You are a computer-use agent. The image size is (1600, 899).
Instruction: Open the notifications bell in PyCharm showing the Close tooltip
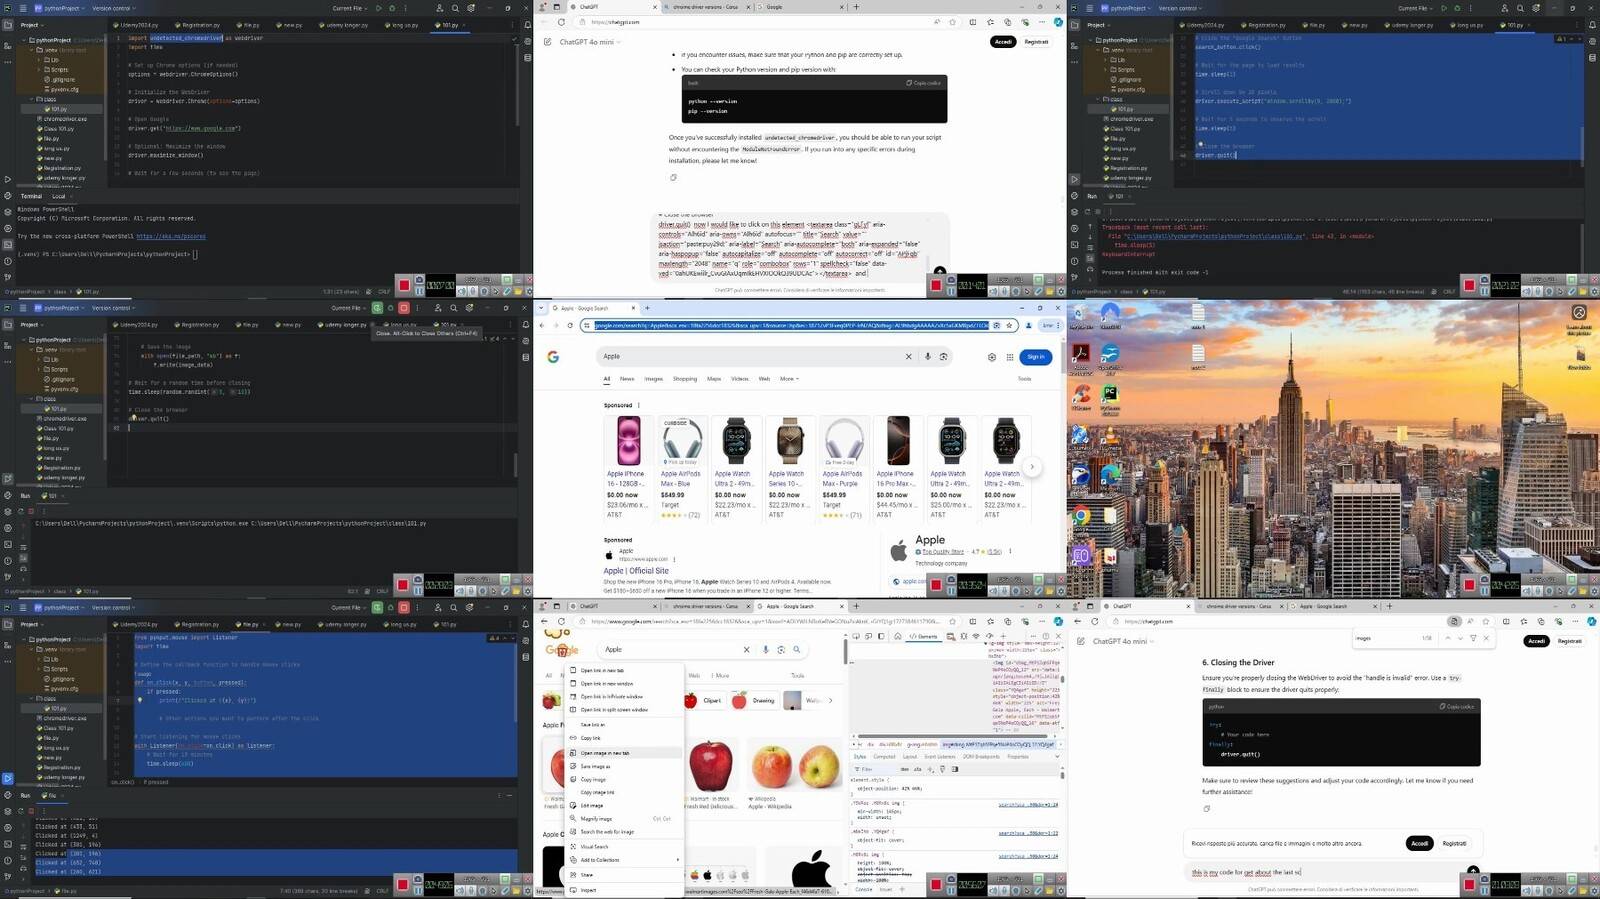(x=527, y=324)
